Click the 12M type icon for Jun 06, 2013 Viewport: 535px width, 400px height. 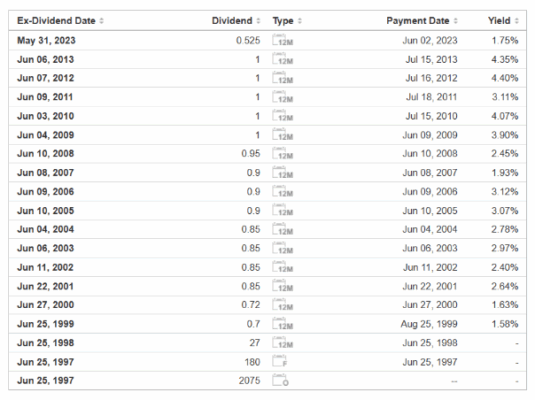pyautogui.click(x=283, y=59)
